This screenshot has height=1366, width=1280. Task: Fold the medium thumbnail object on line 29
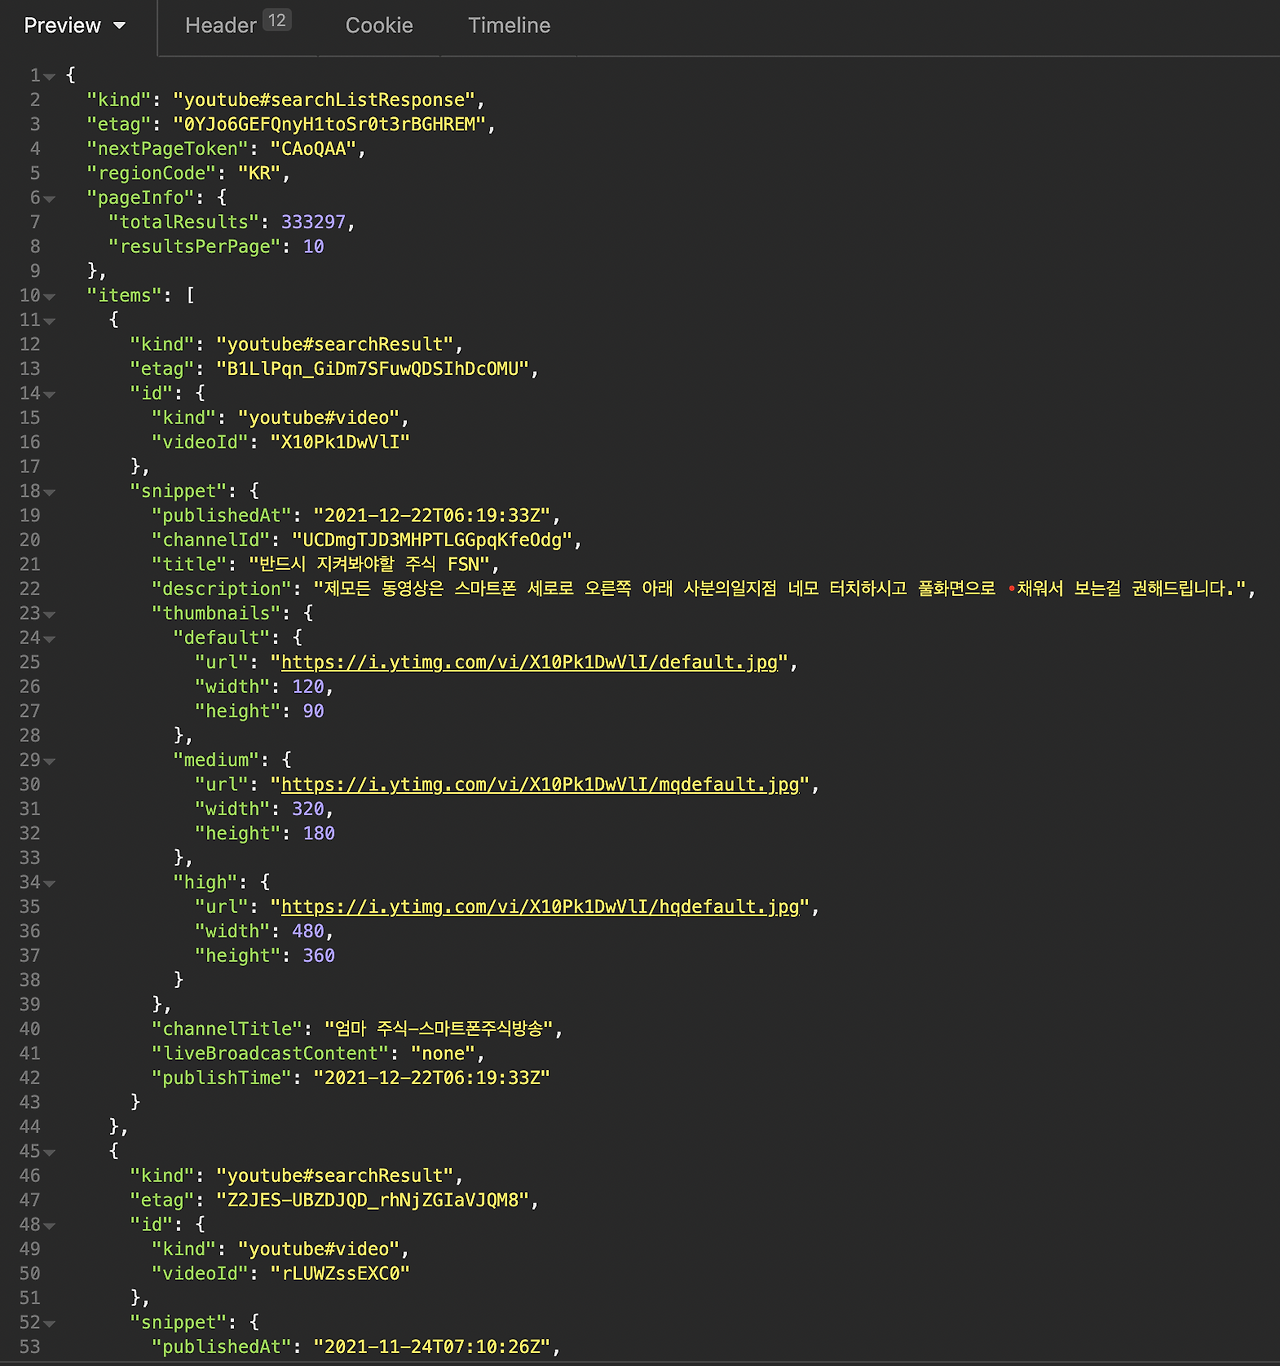[x=50, y=761]
